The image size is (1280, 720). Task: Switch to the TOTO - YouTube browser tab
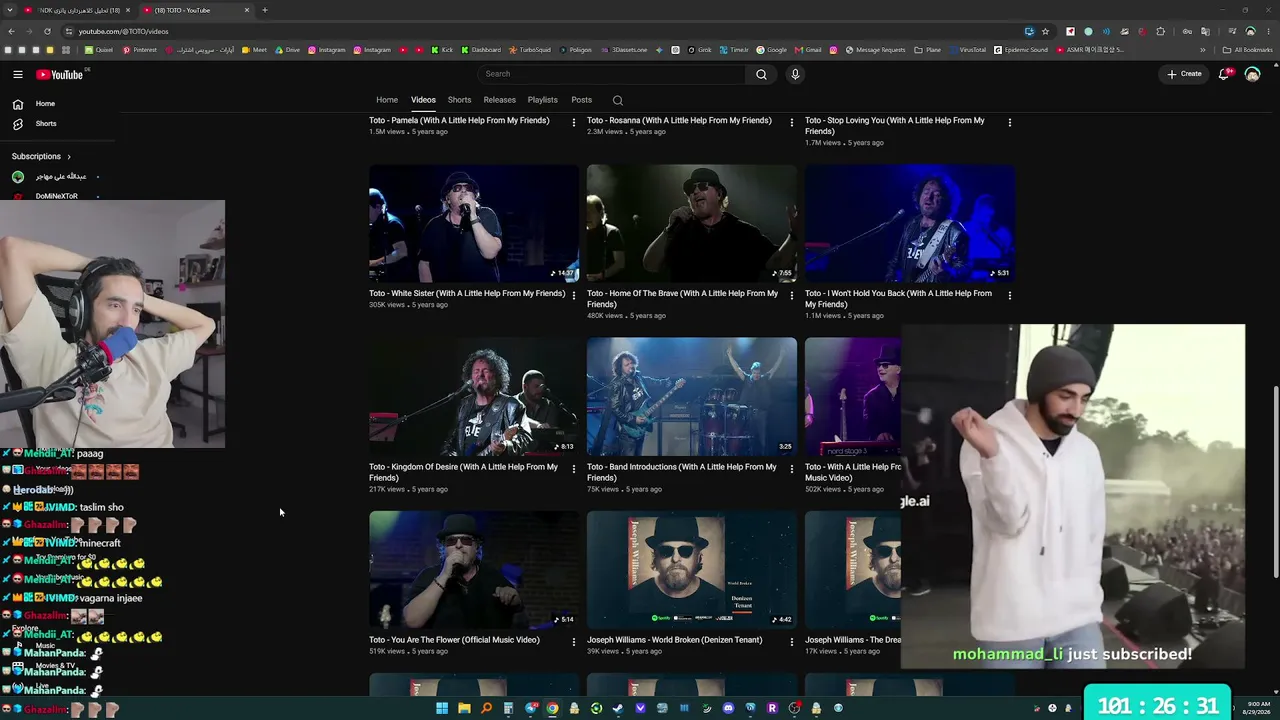[195, 10]
